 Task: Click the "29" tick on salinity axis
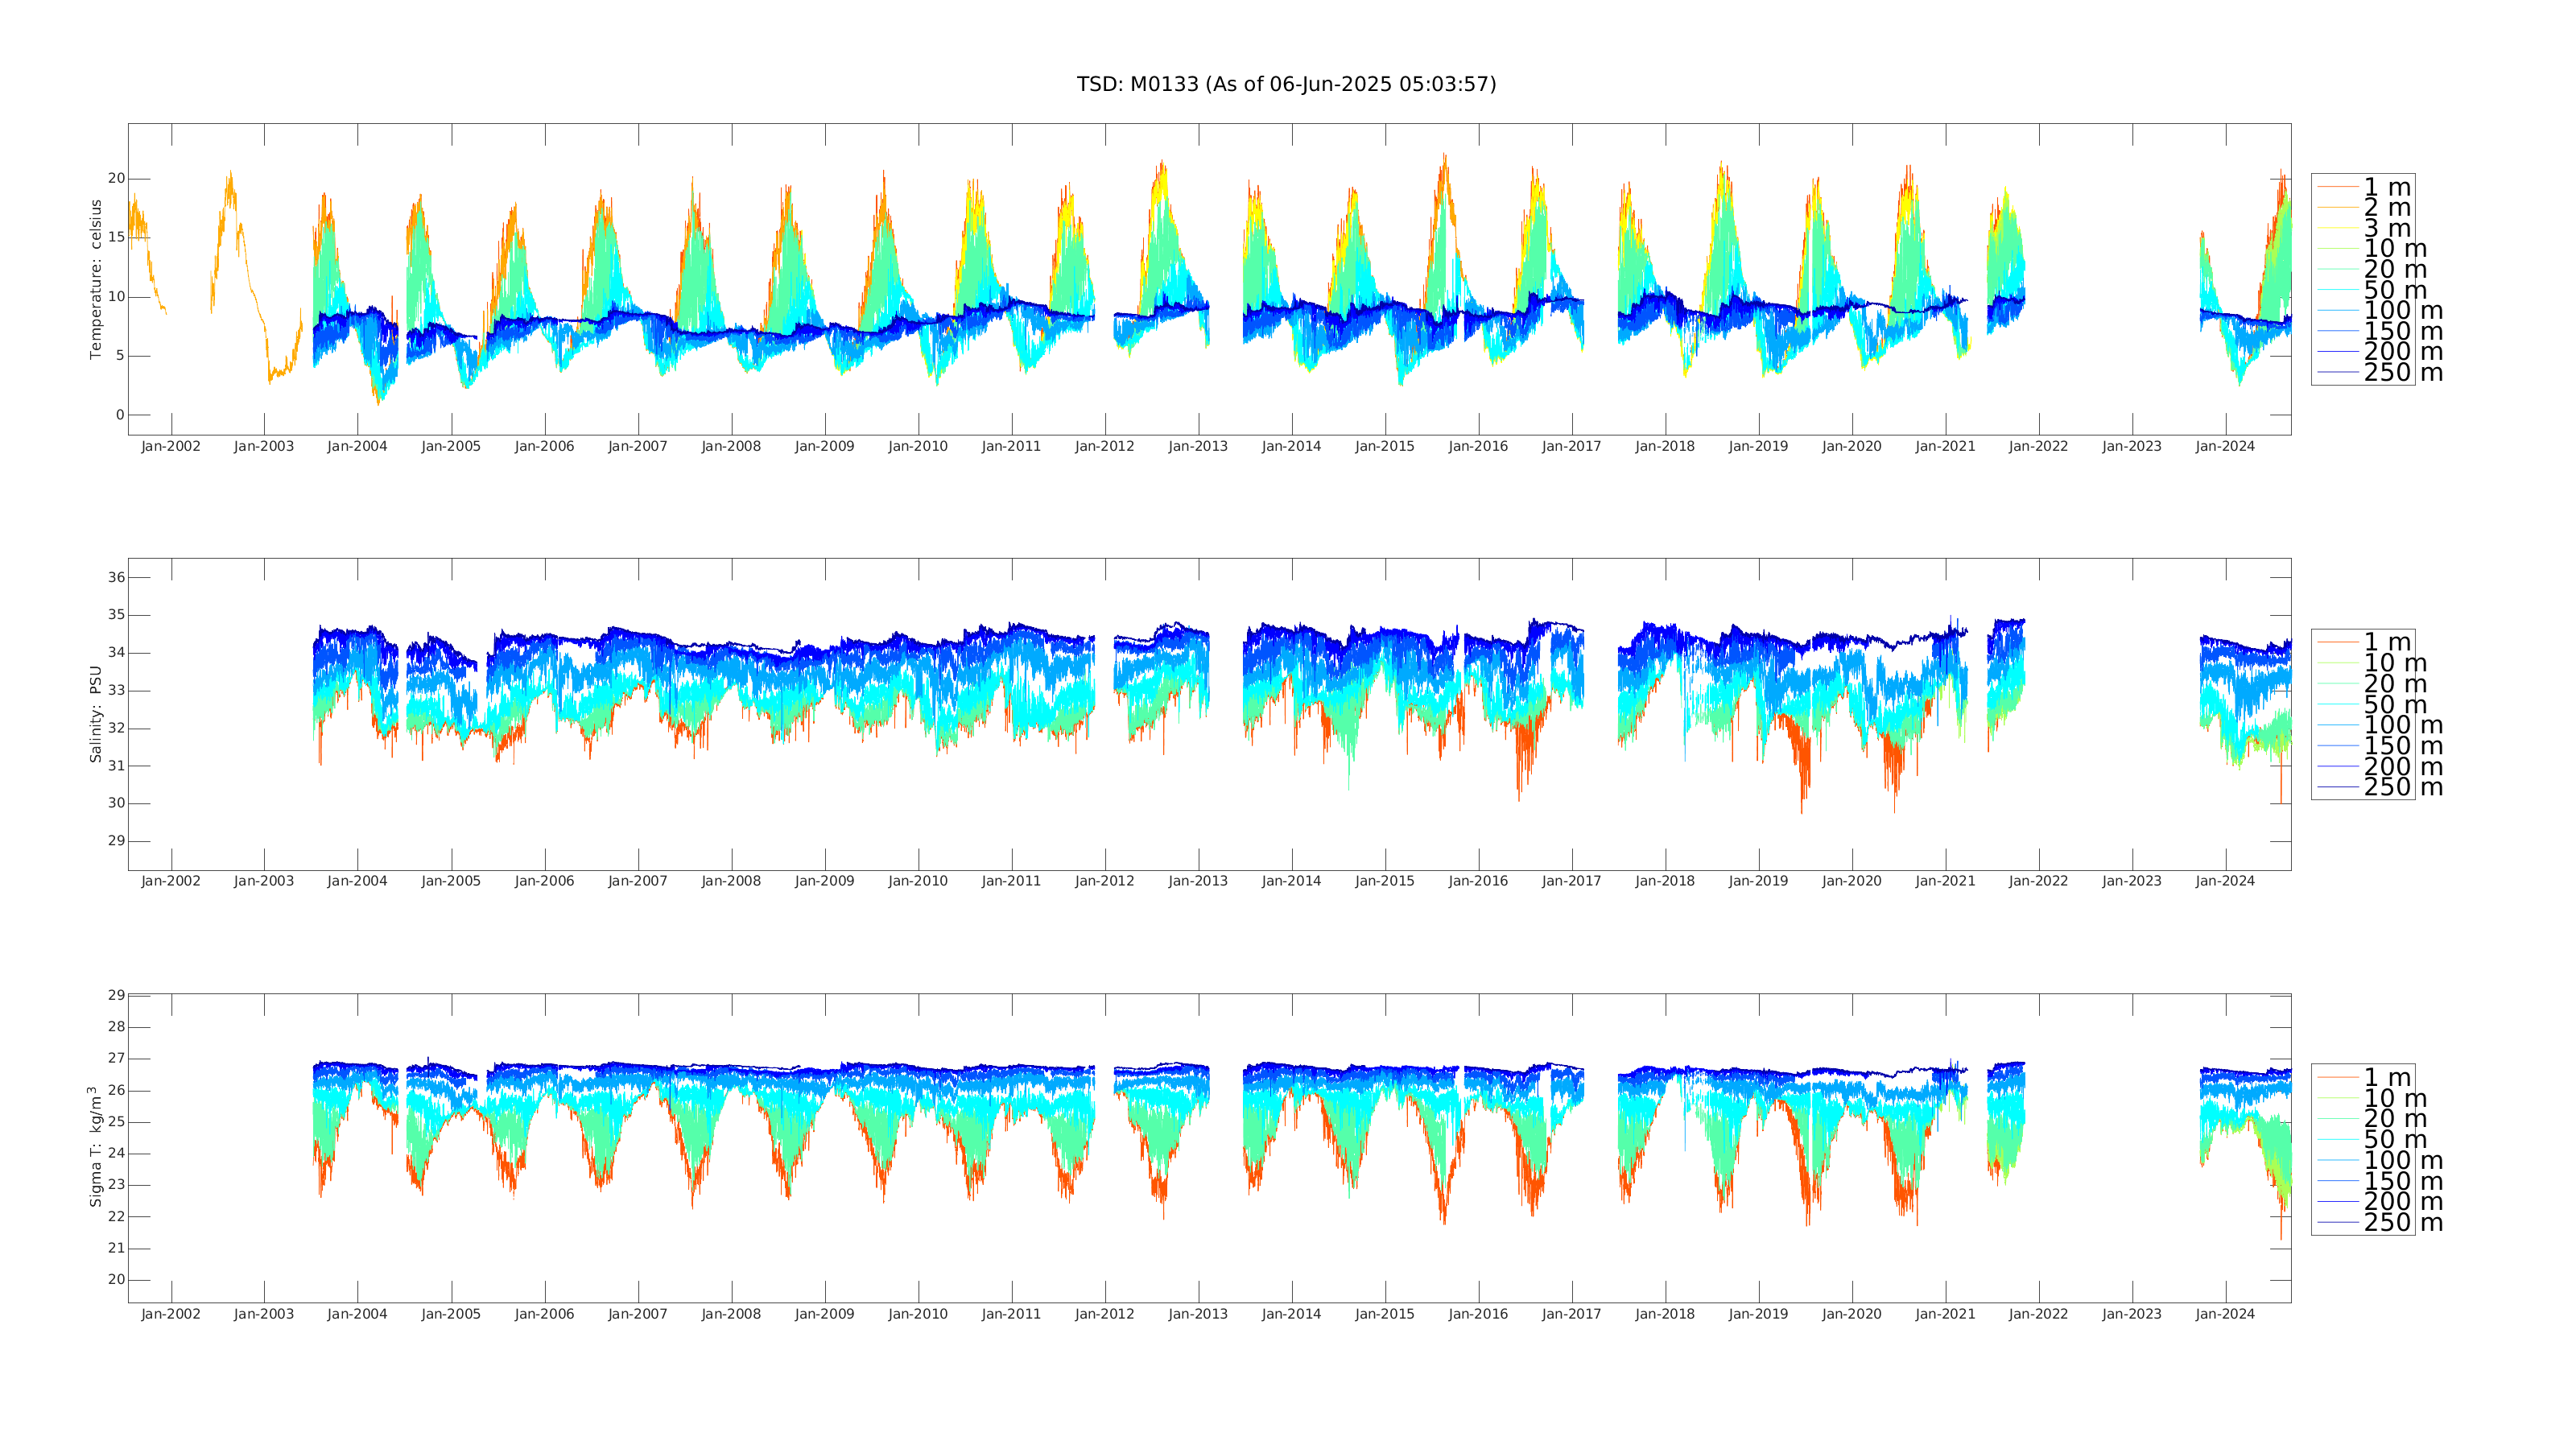coord(117,841)
